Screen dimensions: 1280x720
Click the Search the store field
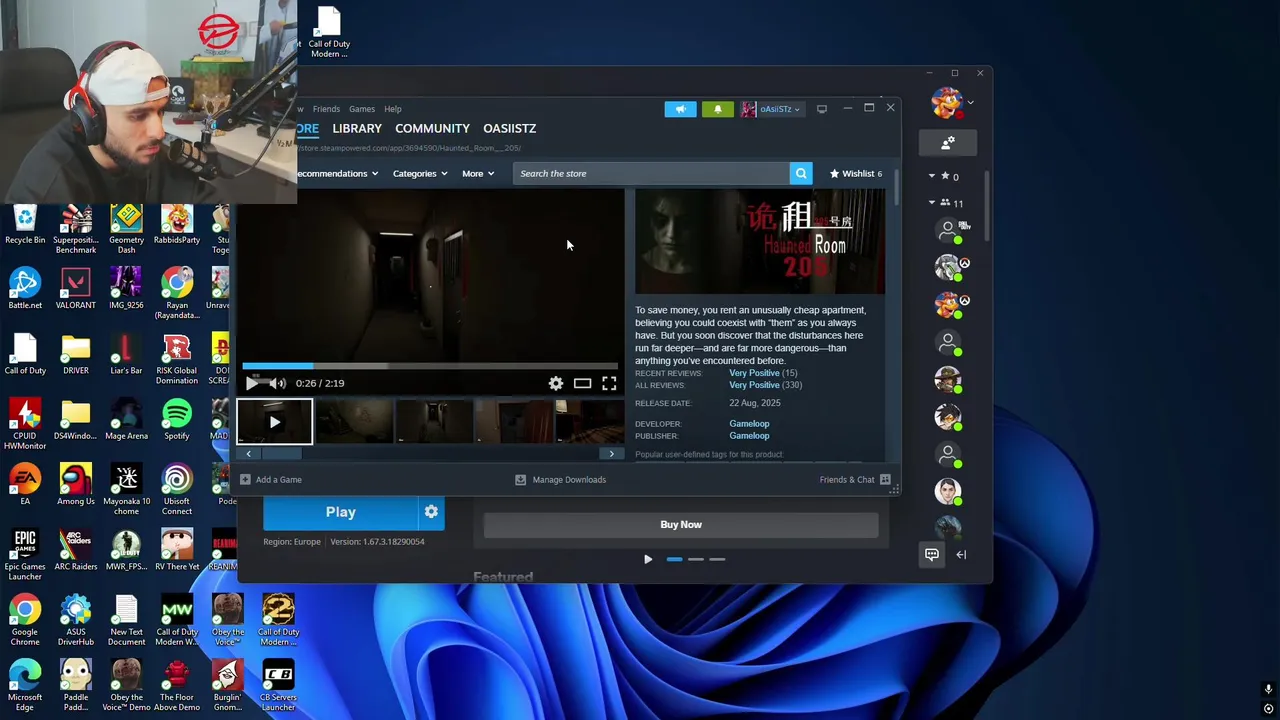[653, 173]
